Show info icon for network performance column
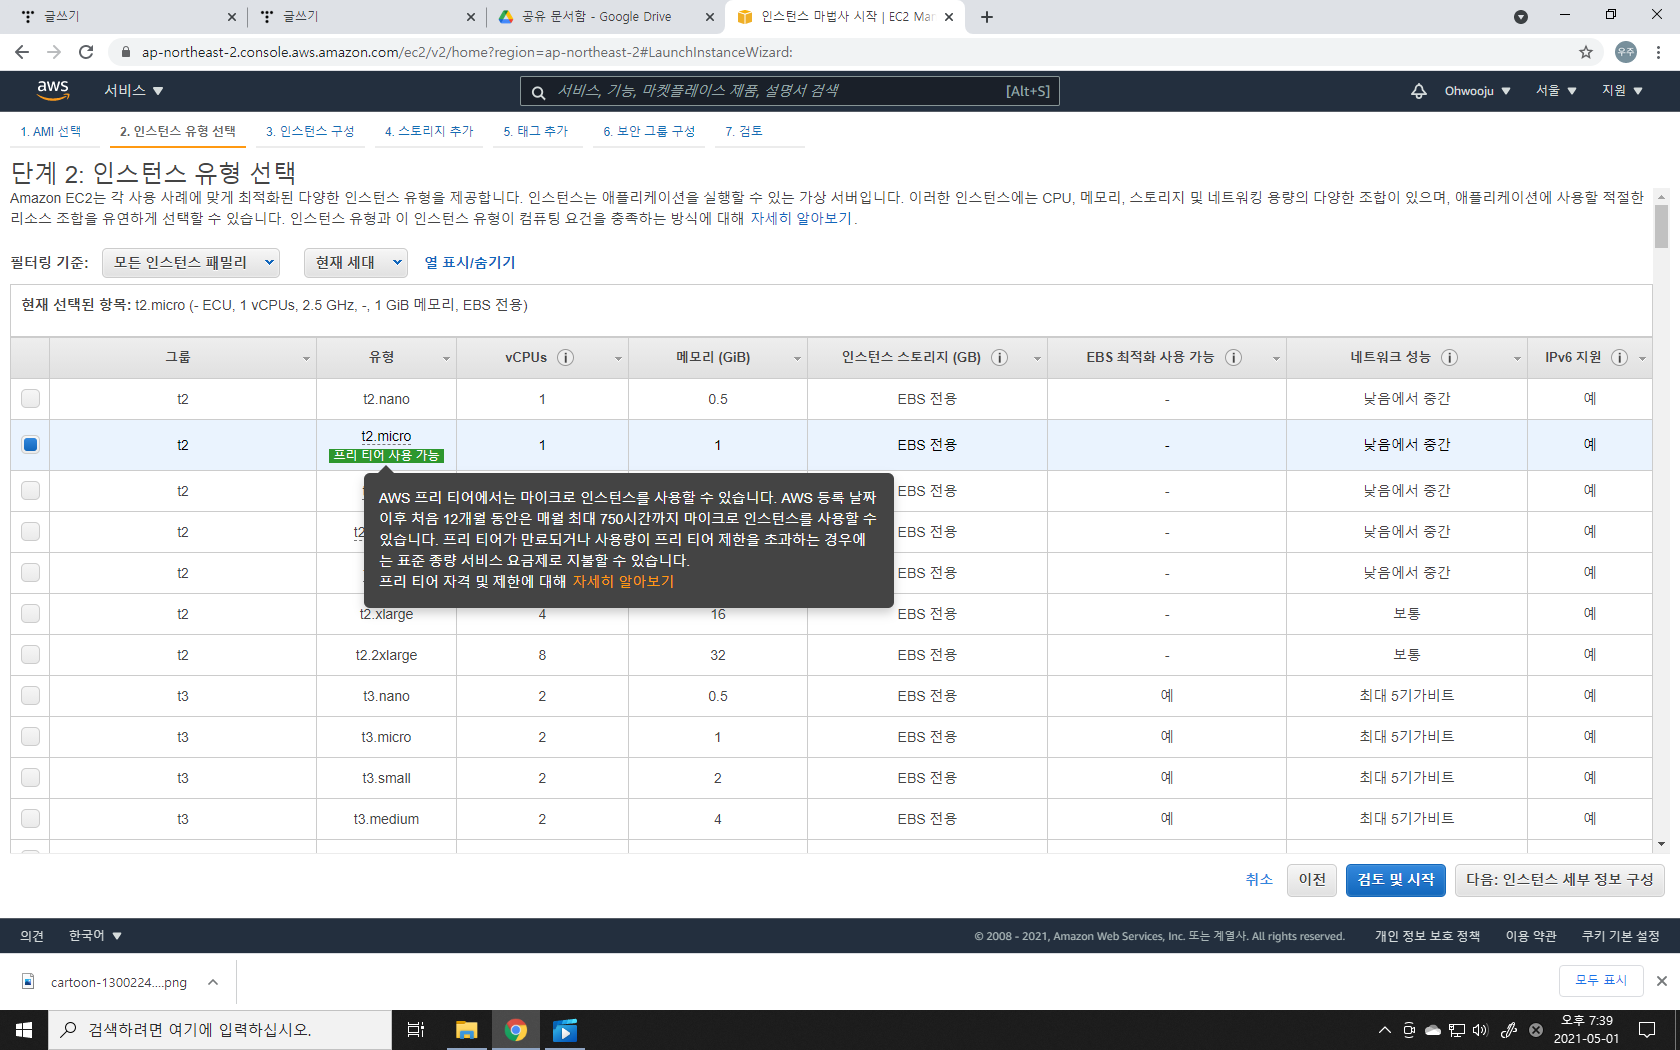 click(x=1449, y=358)
